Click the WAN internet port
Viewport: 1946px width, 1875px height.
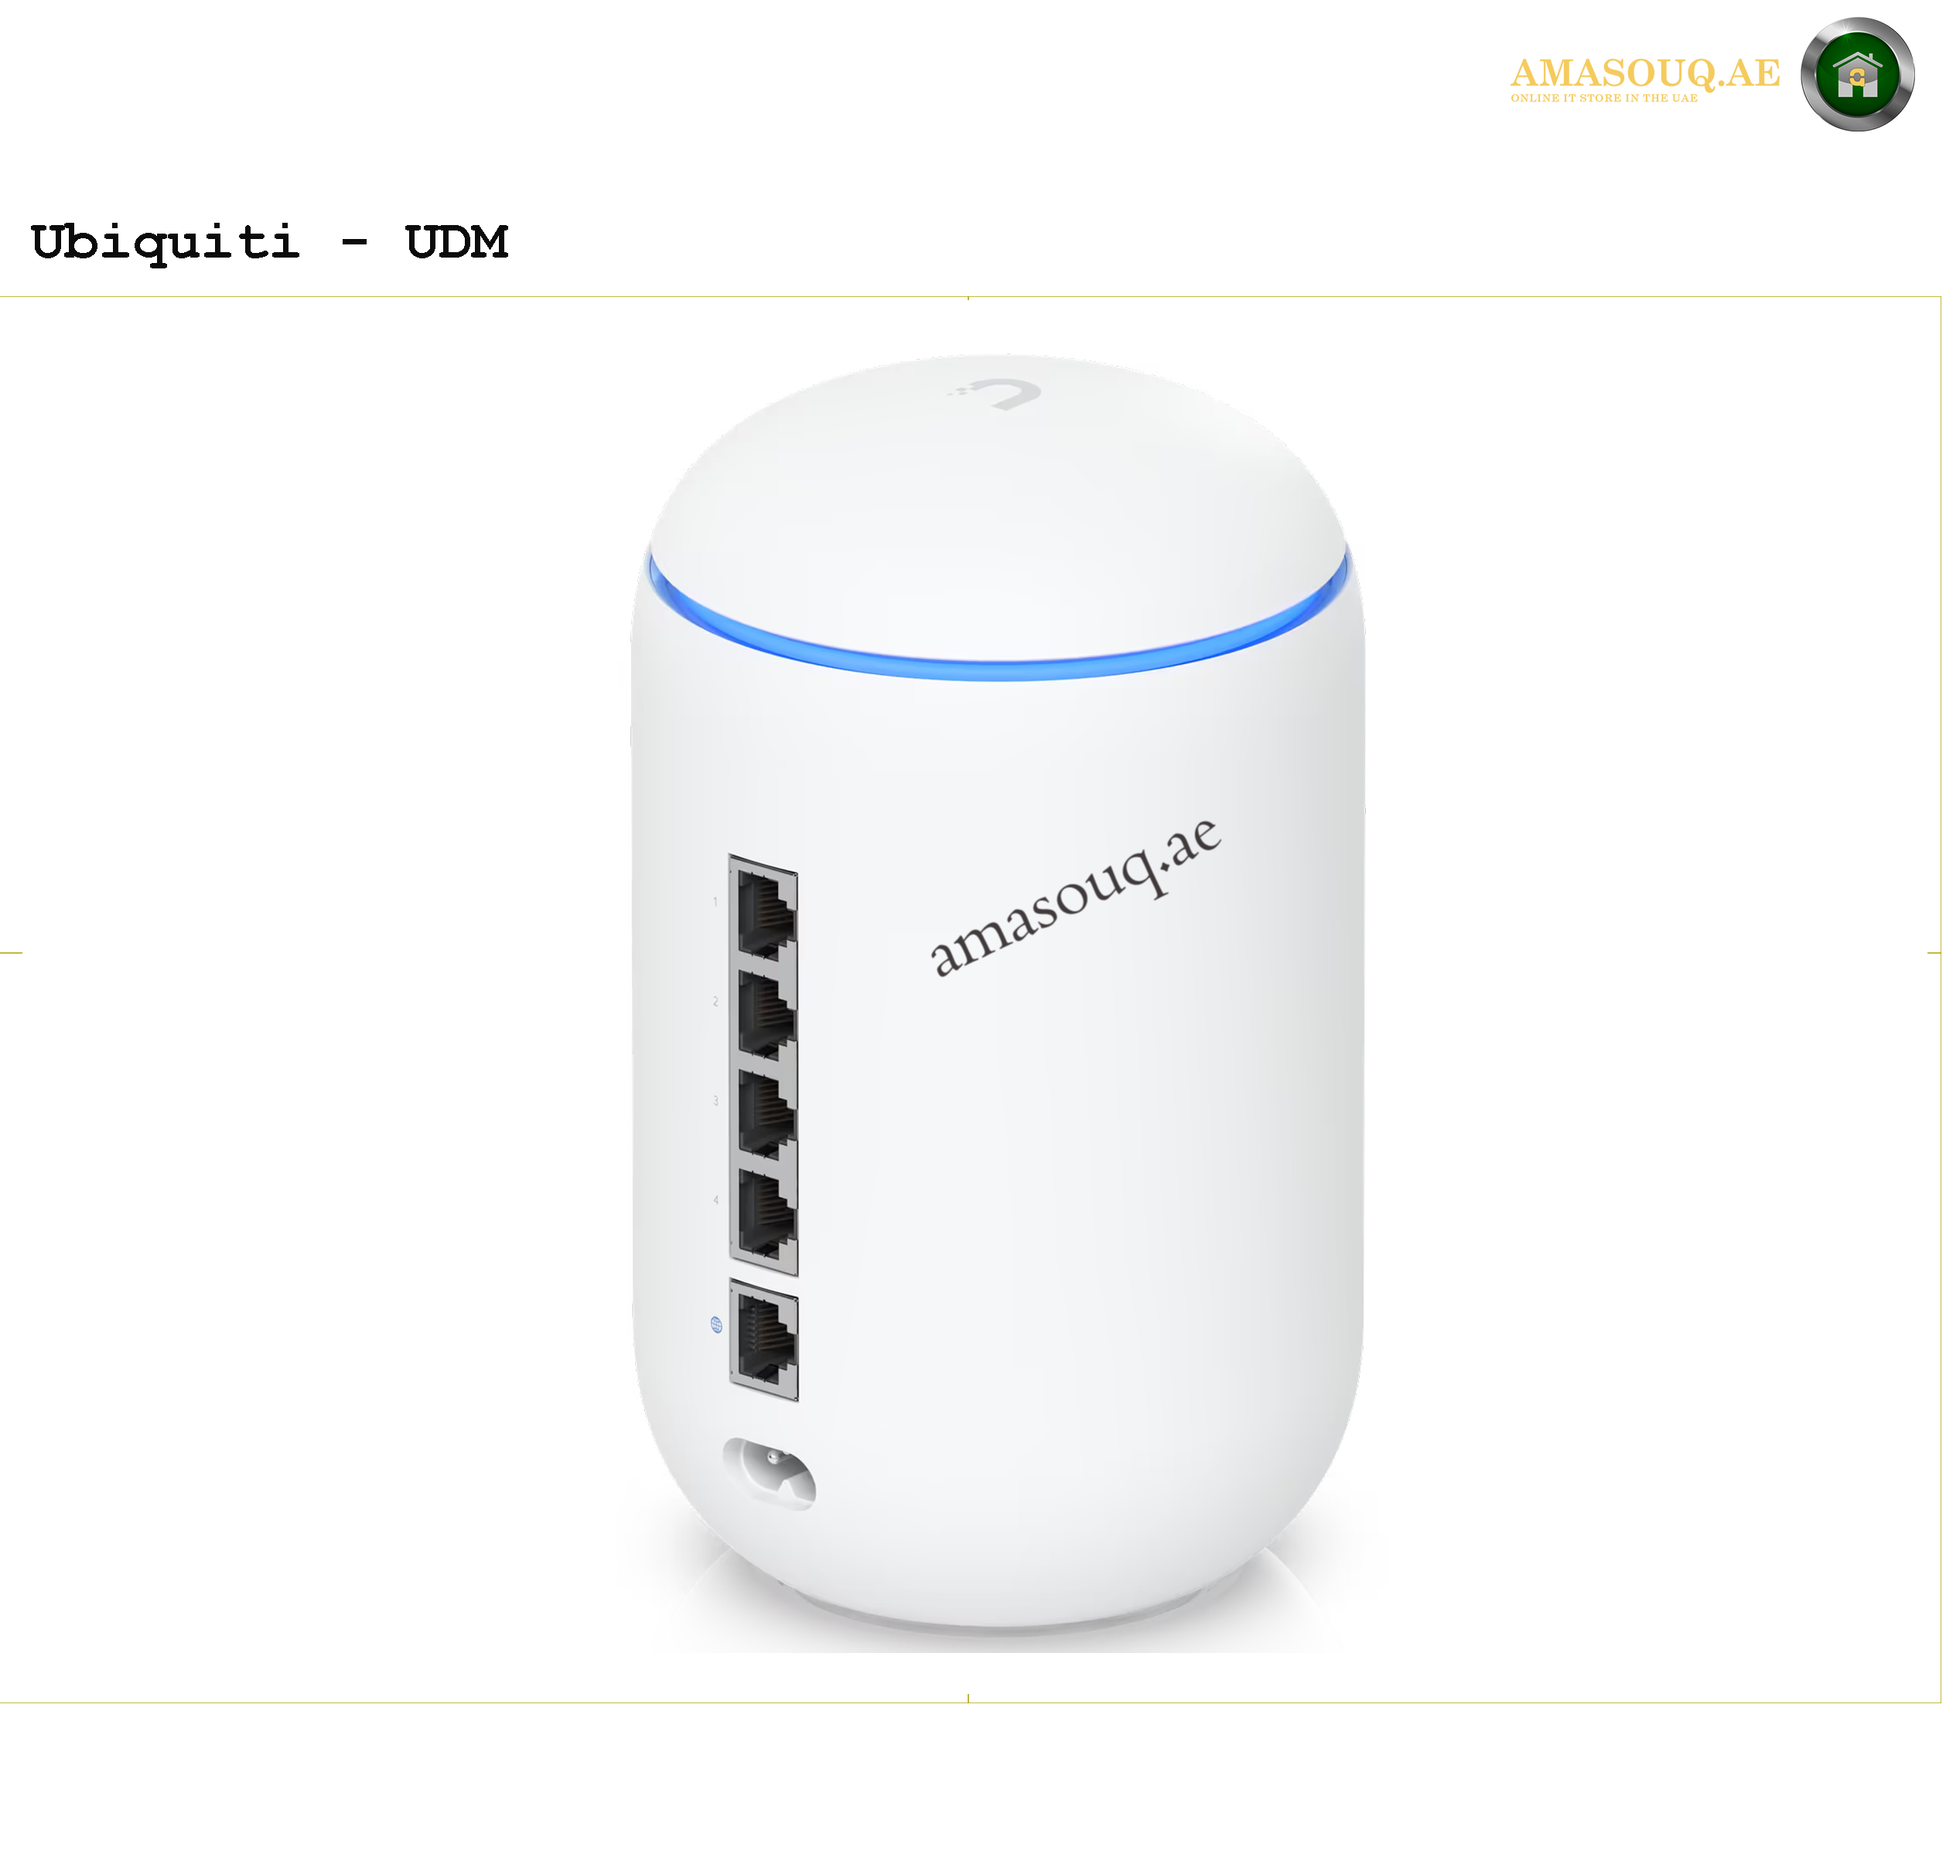click(765, 1340)
